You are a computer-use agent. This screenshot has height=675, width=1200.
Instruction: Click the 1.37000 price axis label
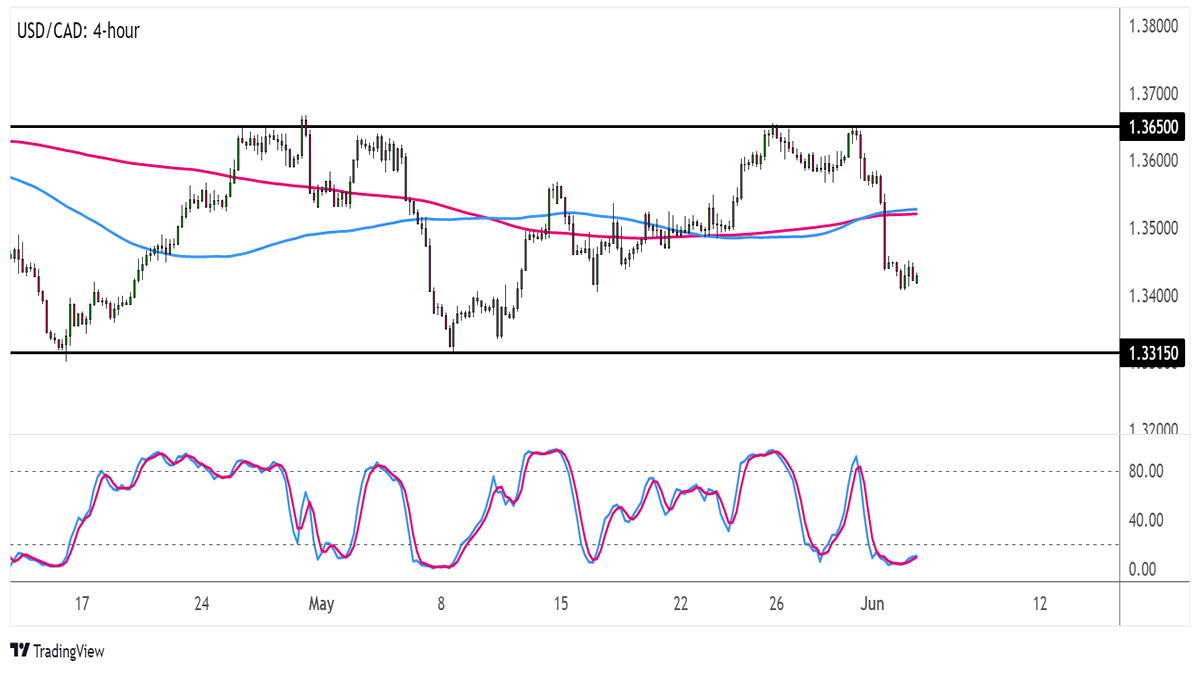(1156, 94)
